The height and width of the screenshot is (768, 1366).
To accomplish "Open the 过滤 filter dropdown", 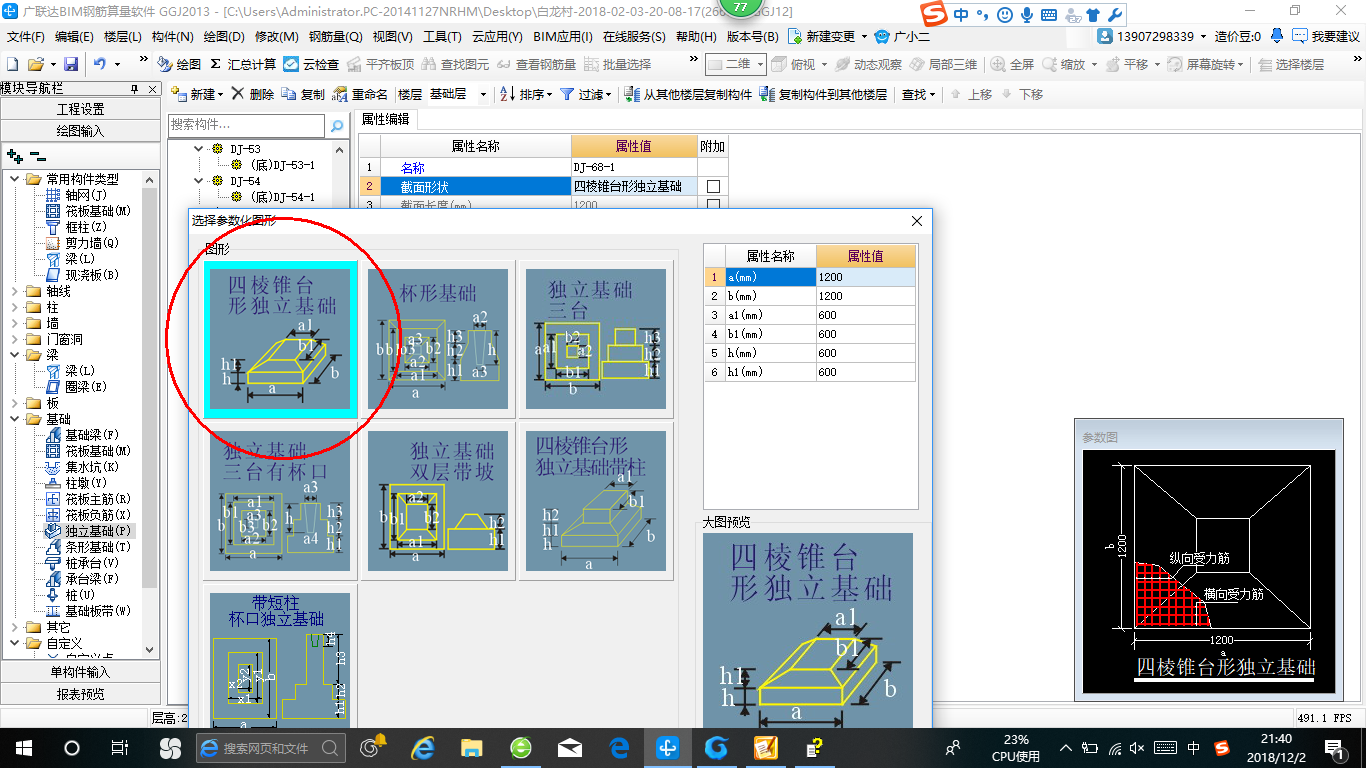I will pyautogui.click(x=586, y=94).
